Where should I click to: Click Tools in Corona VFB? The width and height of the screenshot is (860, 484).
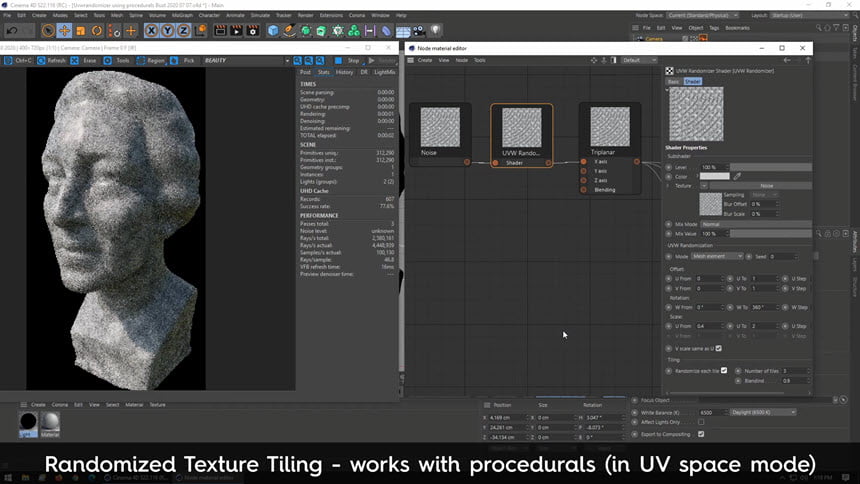[x=117, y=60]
